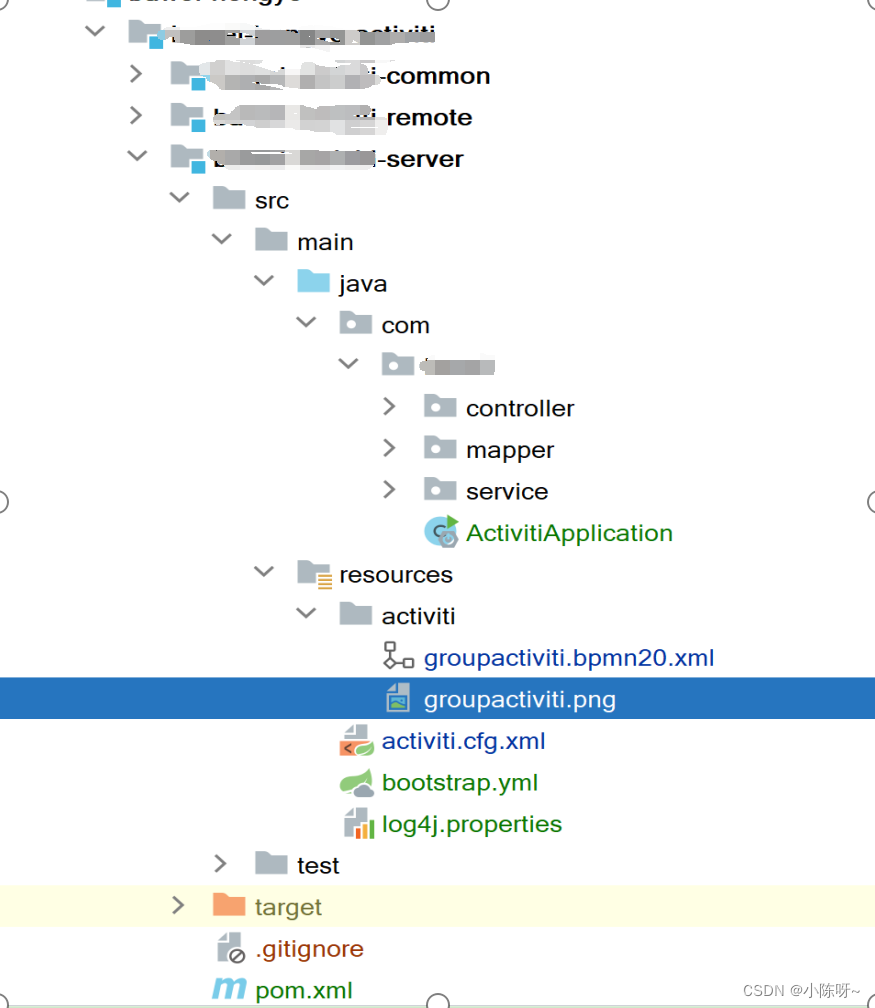Open the activiti.cfg.xml file

point(463,740)
